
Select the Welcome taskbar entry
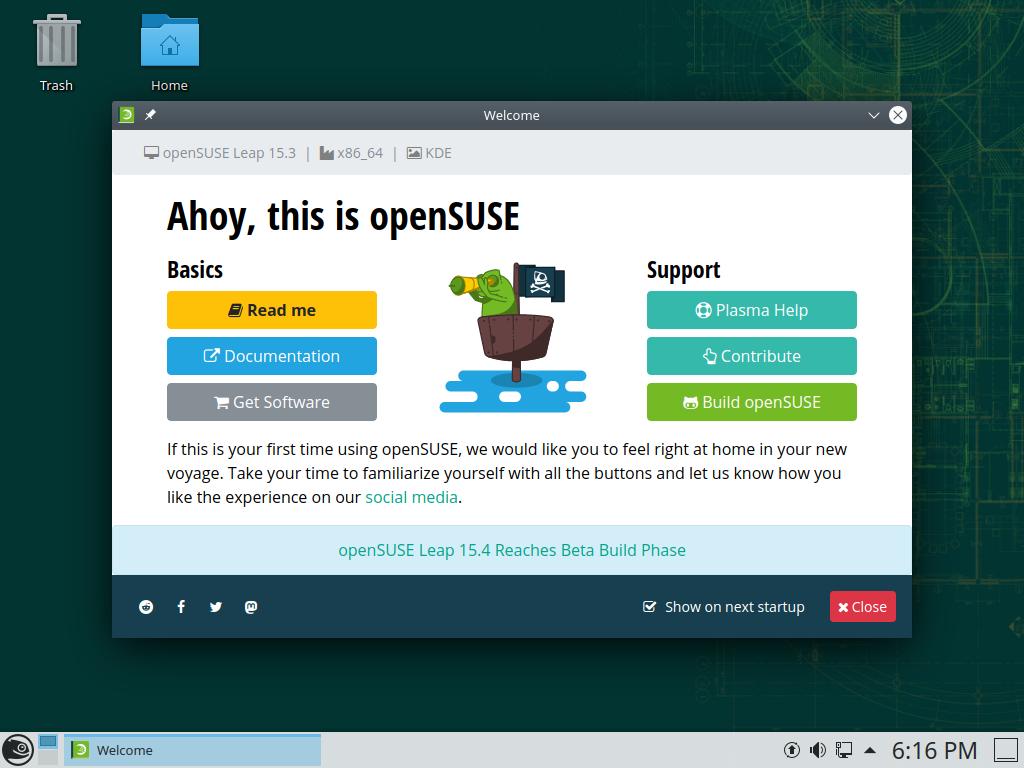click(192, 750)
